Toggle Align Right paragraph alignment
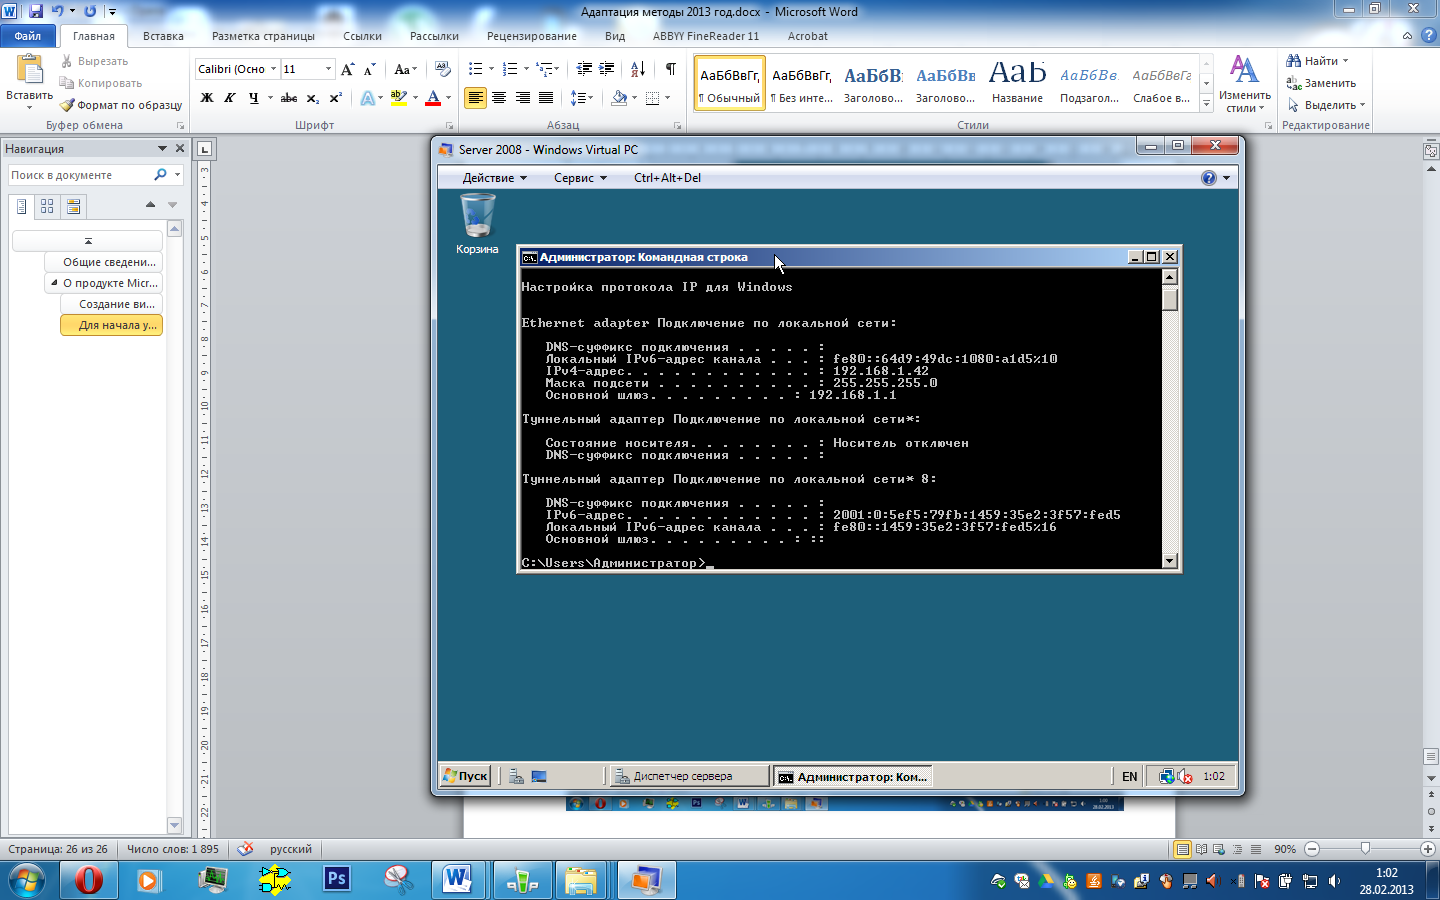 pos(522,98)
